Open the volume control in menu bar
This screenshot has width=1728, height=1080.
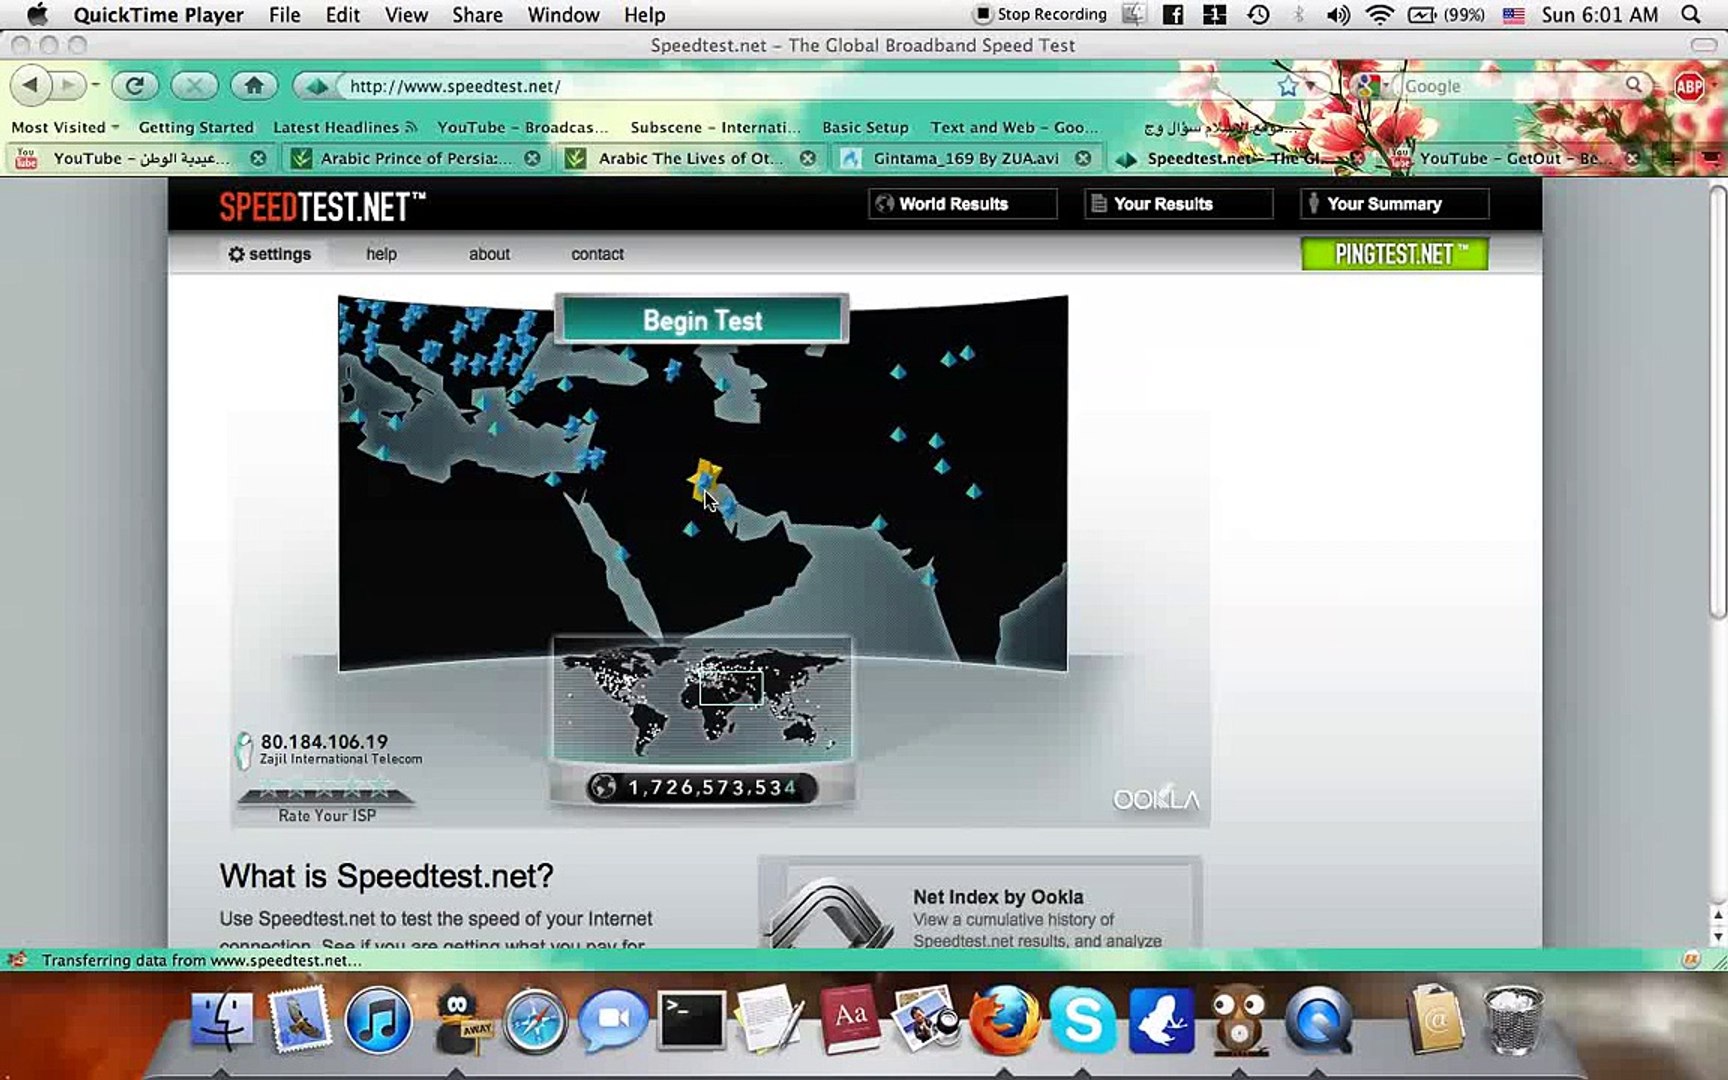[x=1337, y=14]
